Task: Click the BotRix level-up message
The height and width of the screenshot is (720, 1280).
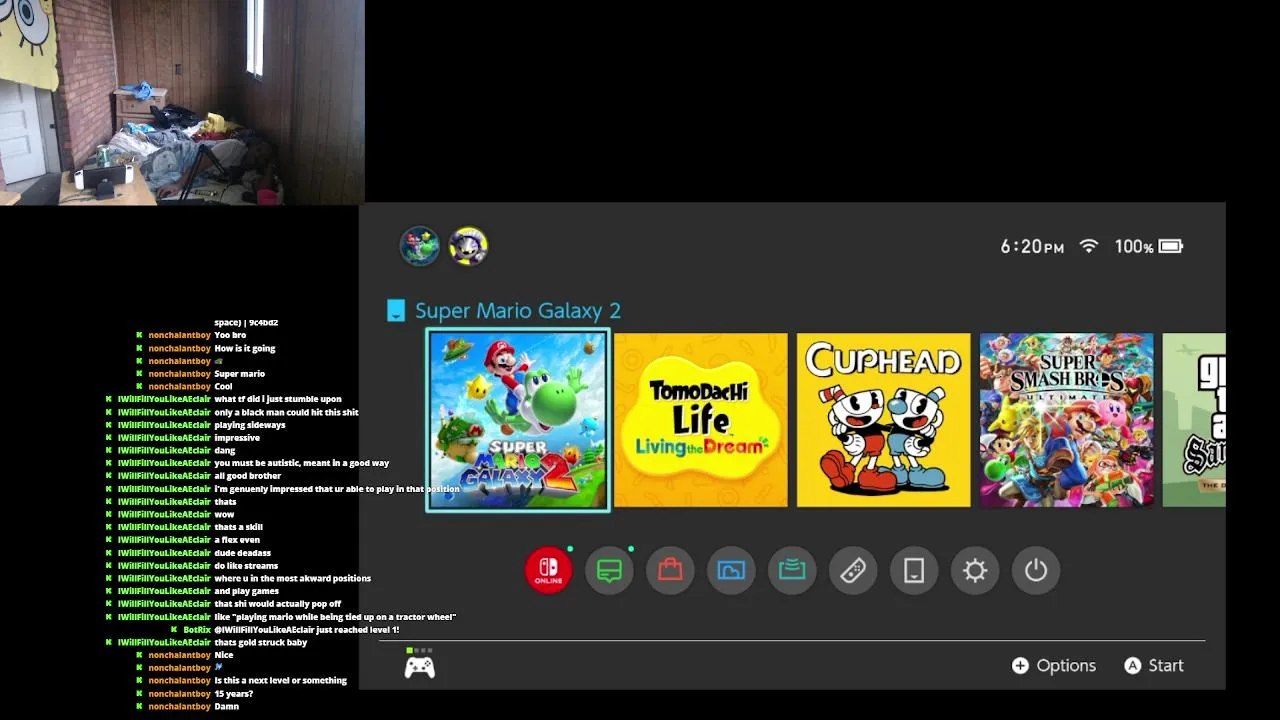Action: 306,630
